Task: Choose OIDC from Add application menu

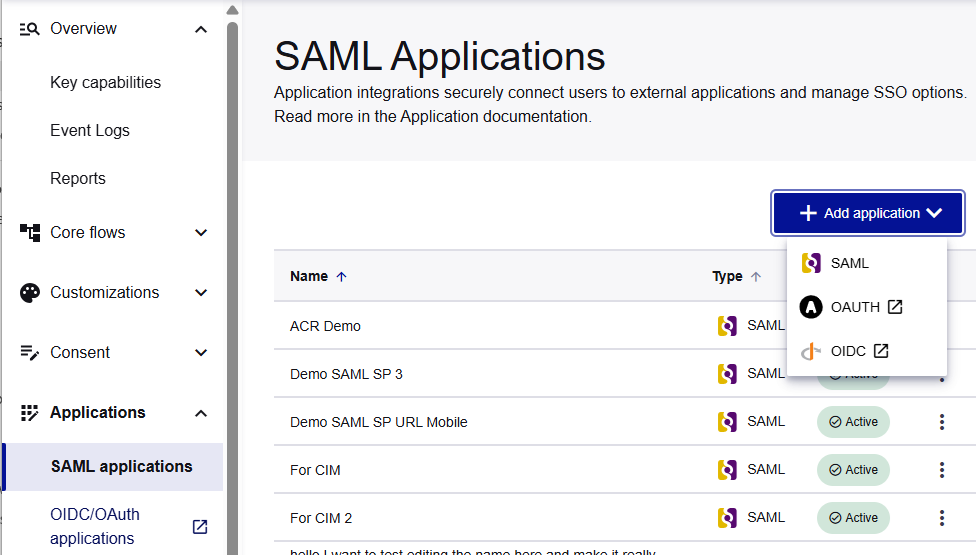Action: [867, 352]
